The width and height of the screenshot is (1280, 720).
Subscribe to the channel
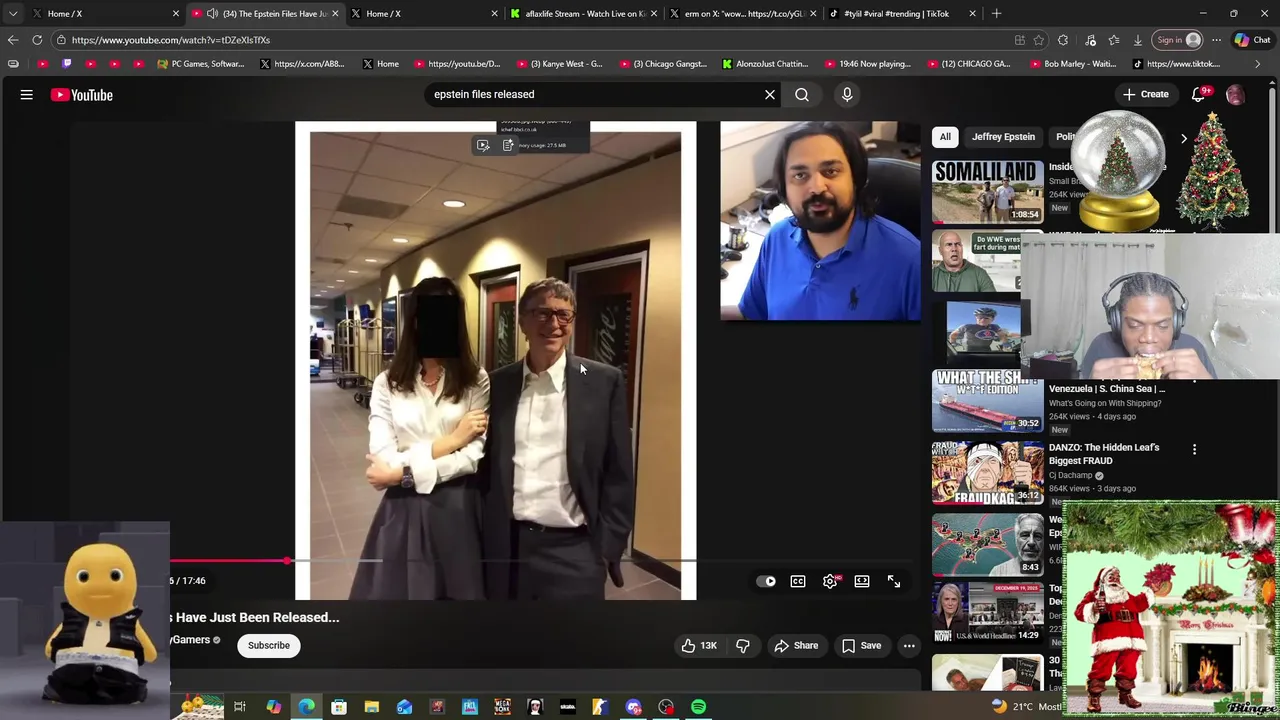pyautogui.click(x=269, y=646)
